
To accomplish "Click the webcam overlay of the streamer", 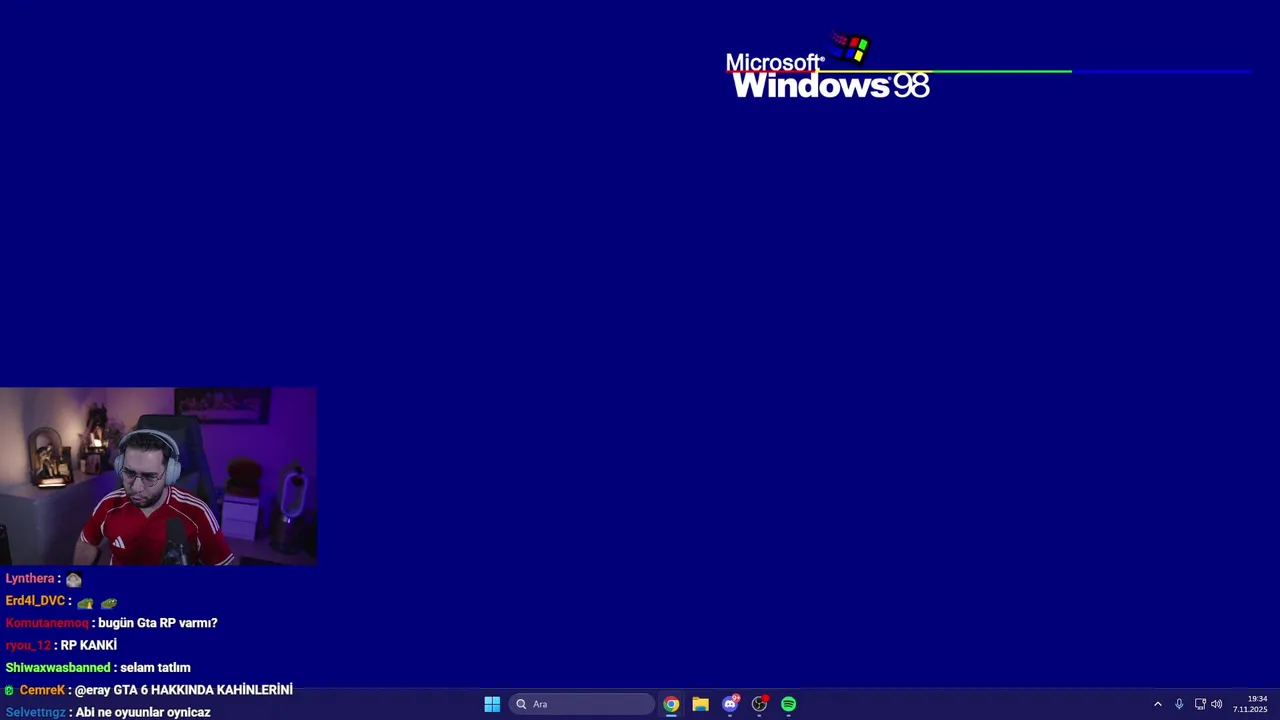I will pos(158,477).
